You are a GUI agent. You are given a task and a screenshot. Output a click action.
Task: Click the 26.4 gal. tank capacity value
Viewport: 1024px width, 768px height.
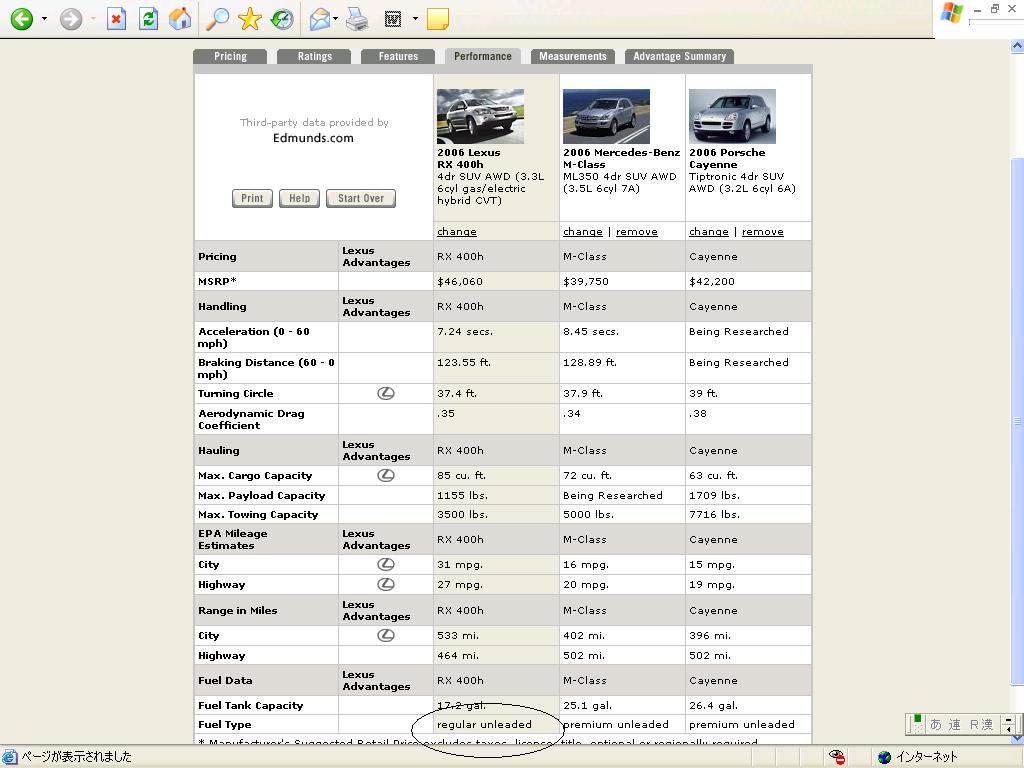[713, 705]
